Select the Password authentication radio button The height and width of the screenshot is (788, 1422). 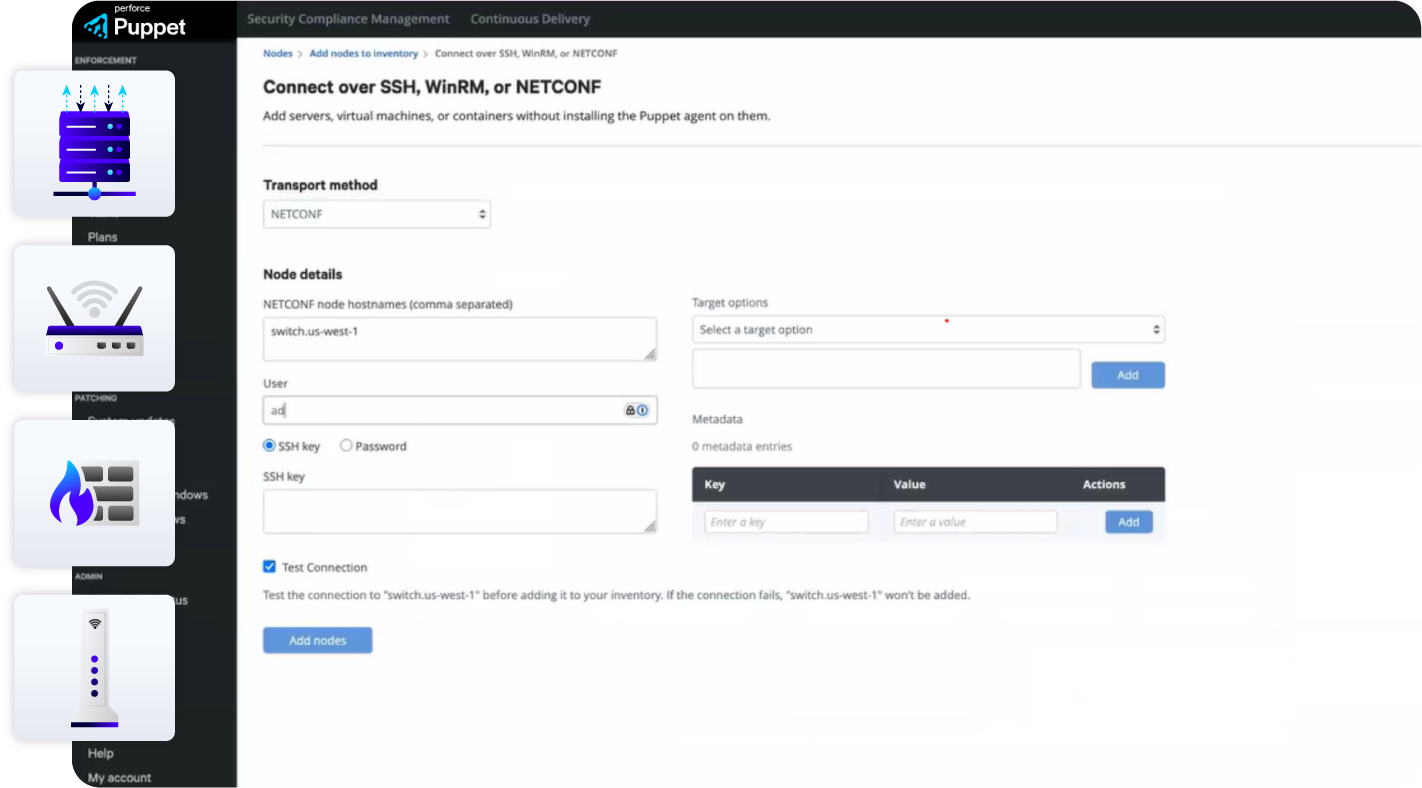(x=345, y=446)
